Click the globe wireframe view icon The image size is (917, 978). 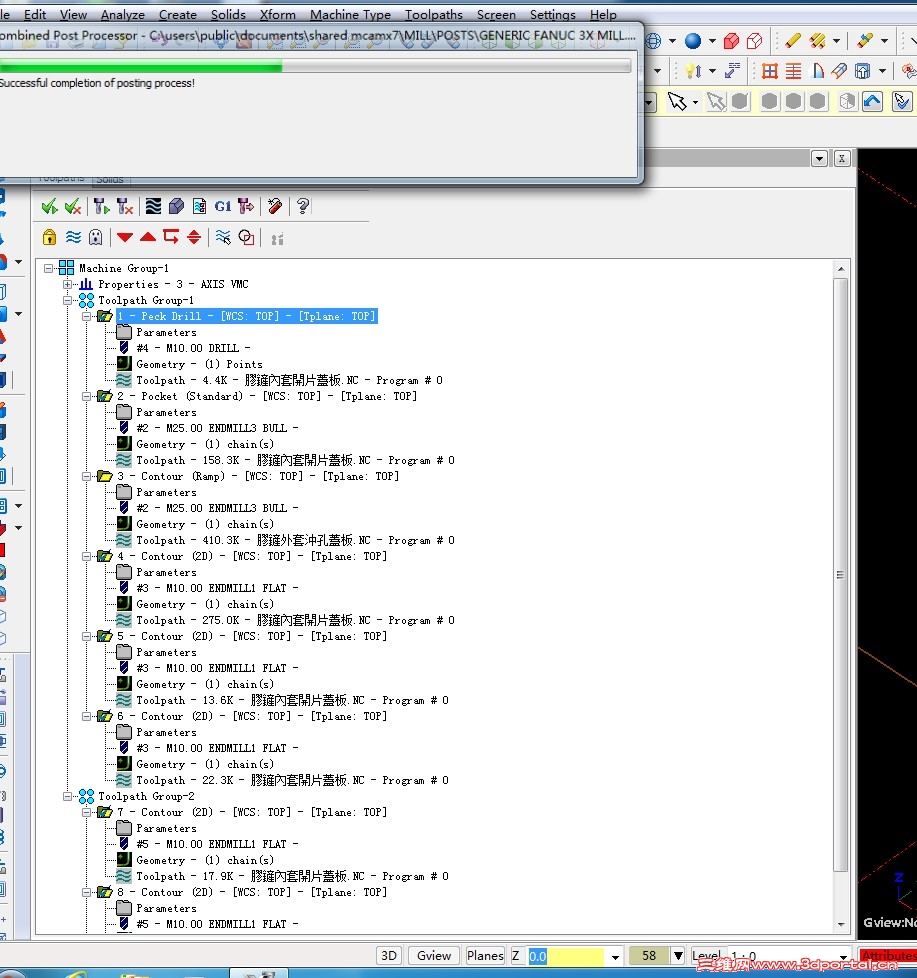tap(653, 41)
